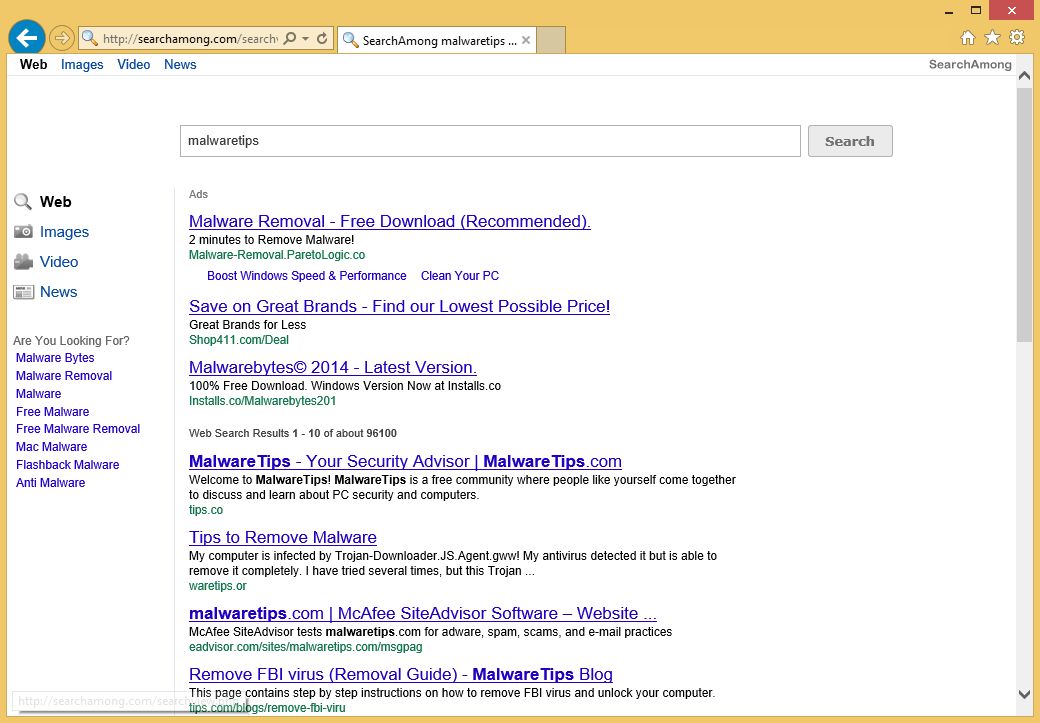The height and width of the screenshot is (723, 1040).
Task: Open the browser home page icon
Action: pos(967,37)
